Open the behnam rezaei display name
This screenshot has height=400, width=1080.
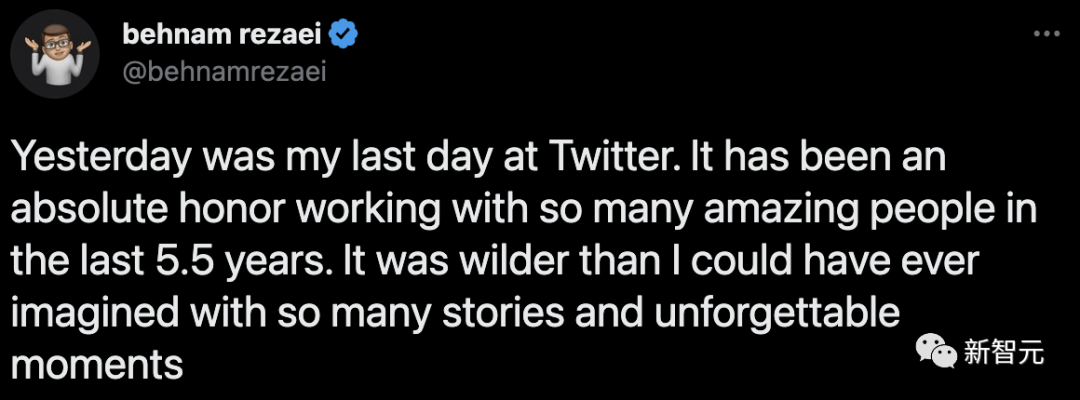pos(220,37)
